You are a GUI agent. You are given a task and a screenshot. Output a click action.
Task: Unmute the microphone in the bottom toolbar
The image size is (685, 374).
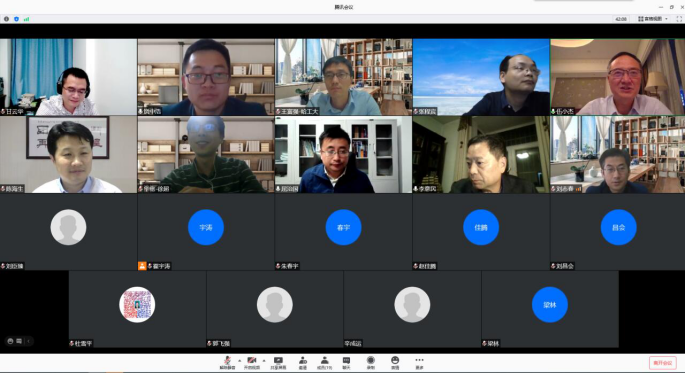[227, 363]
